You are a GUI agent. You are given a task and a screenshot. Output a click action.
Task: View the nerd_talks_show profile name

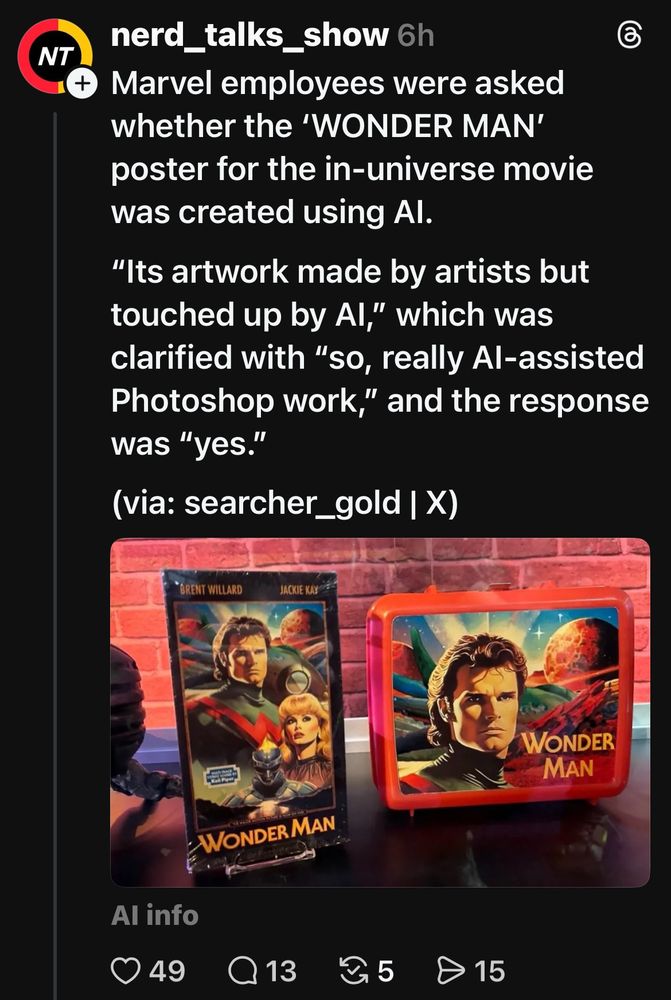(x=249, y=36)
